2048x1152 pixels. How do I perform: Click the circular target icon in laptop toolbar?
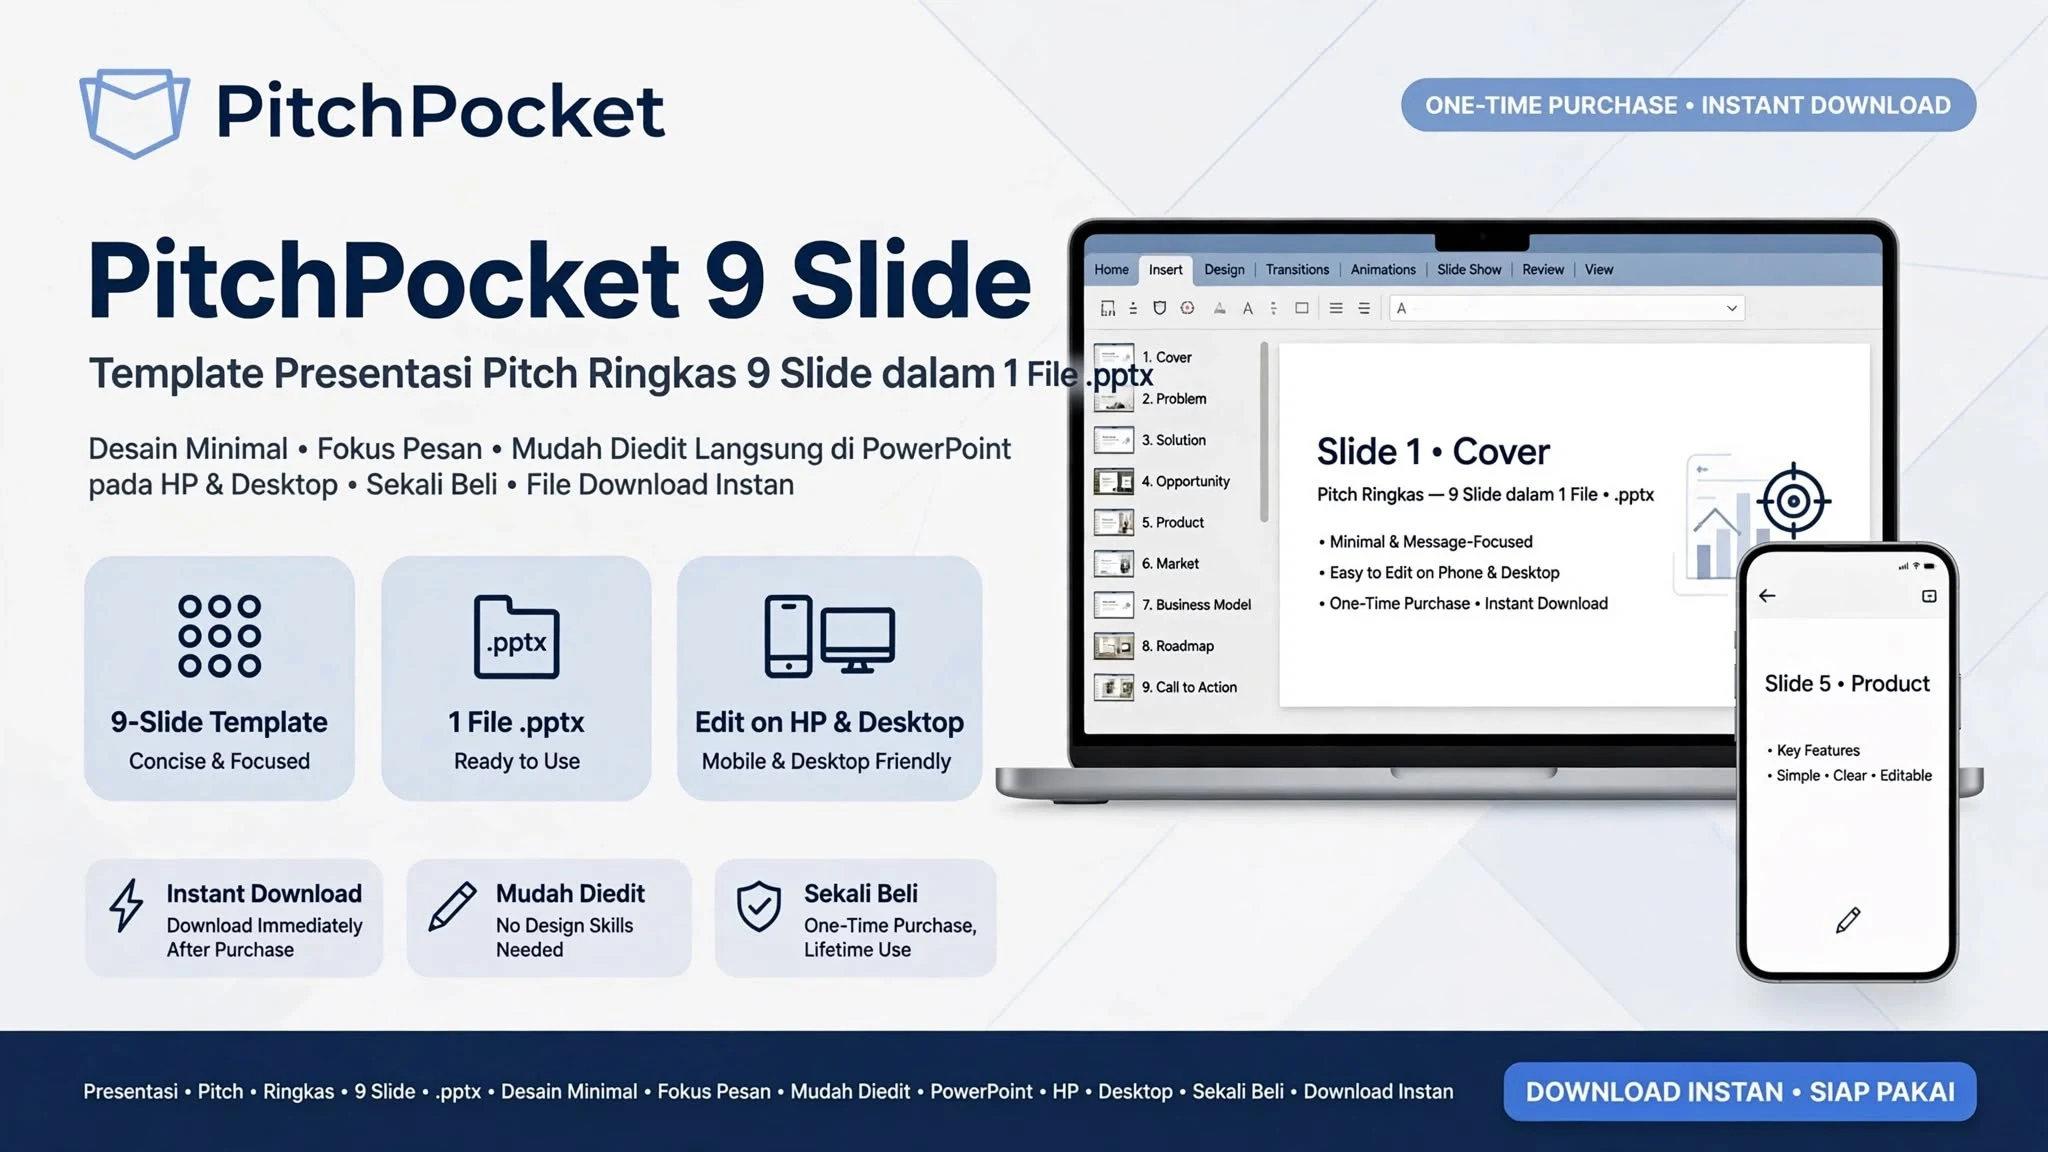[x=1187, y=308]
